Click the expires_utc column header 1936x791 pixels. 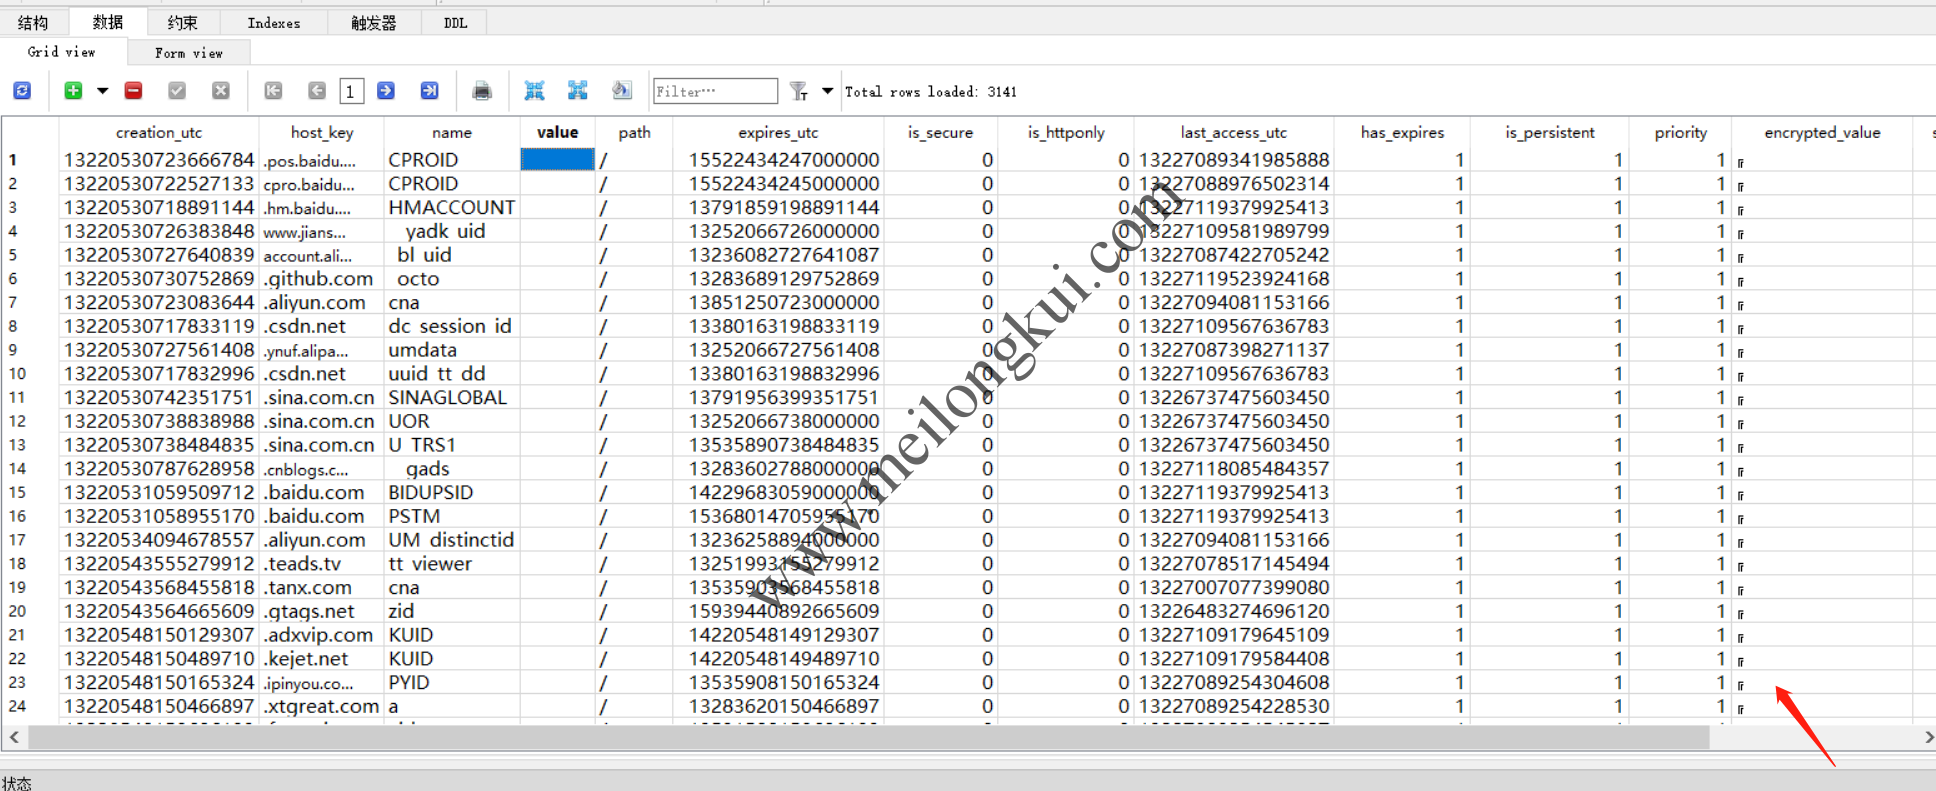778,132
